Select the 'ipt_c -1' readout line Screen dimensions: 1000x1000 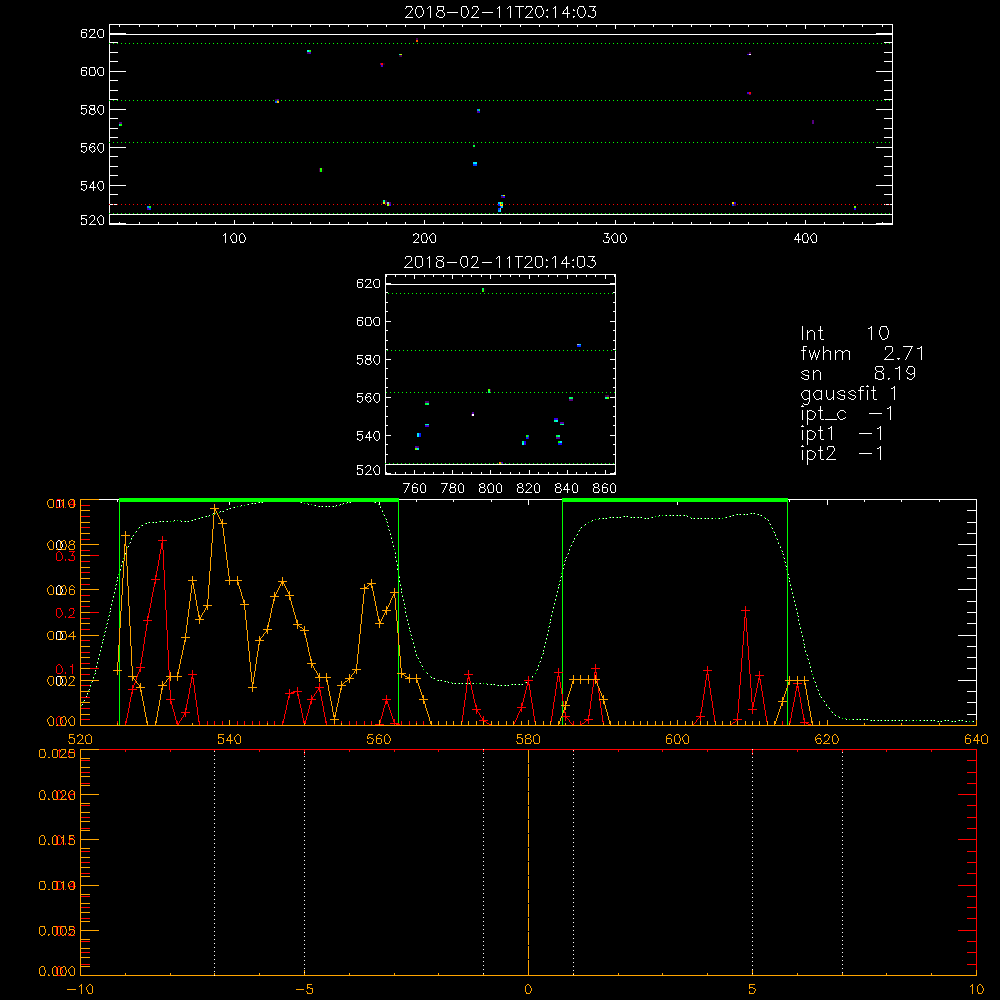(847, 414)
